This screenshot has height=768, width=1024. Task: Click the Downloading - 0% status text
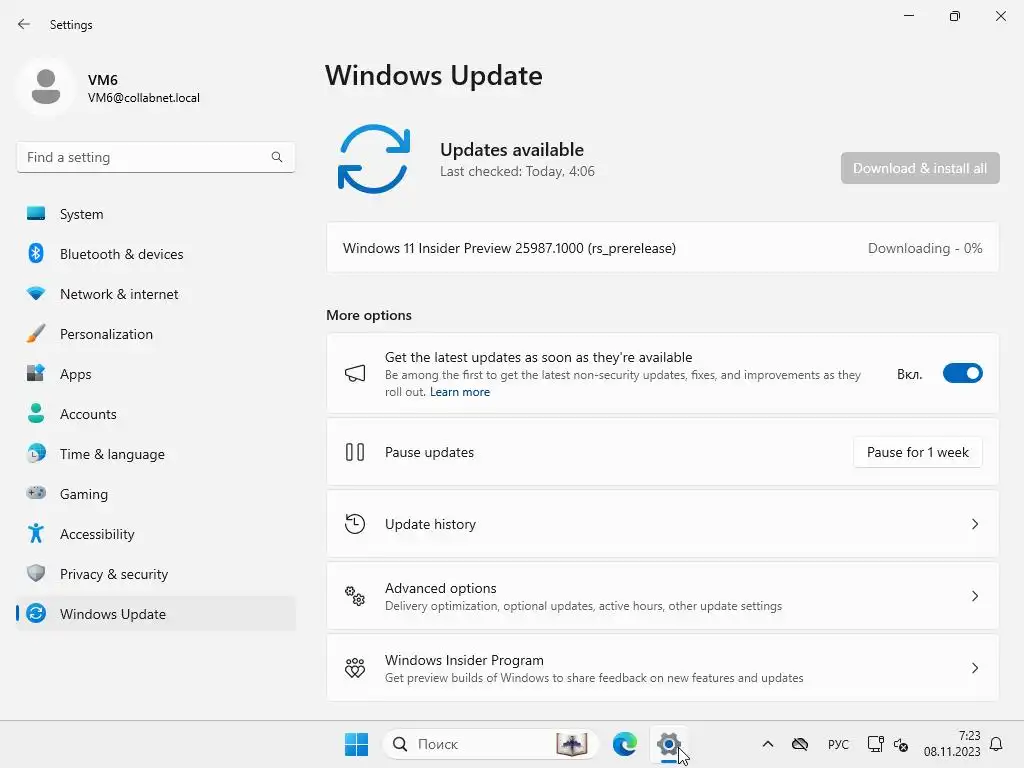click(x=925, y=248)
